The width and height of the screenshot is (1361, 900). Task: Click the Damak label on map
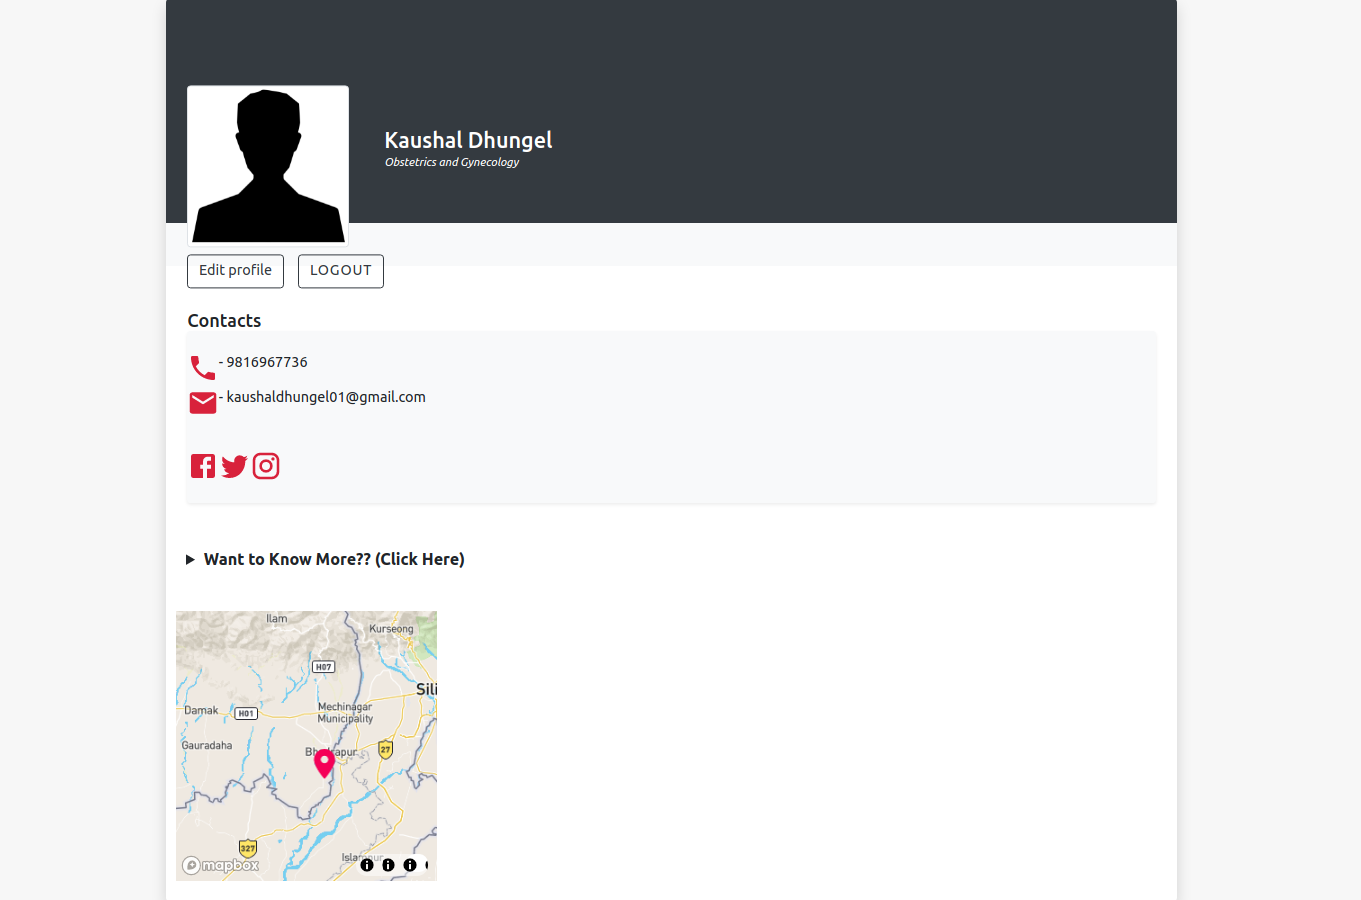(x=201, y=711)
